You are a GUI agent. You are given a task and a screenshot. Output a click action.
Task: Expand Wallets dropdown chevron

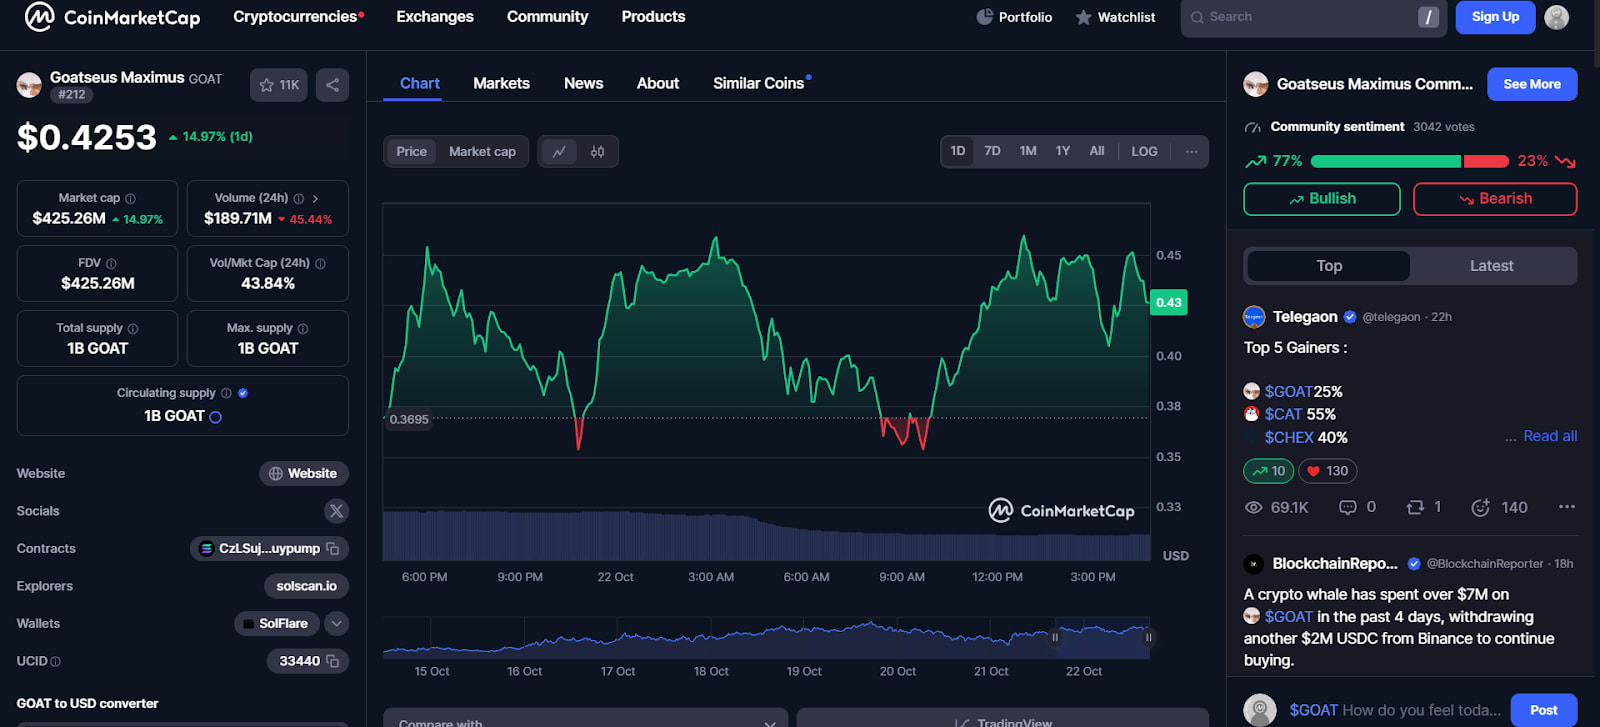tap(336, 624)
